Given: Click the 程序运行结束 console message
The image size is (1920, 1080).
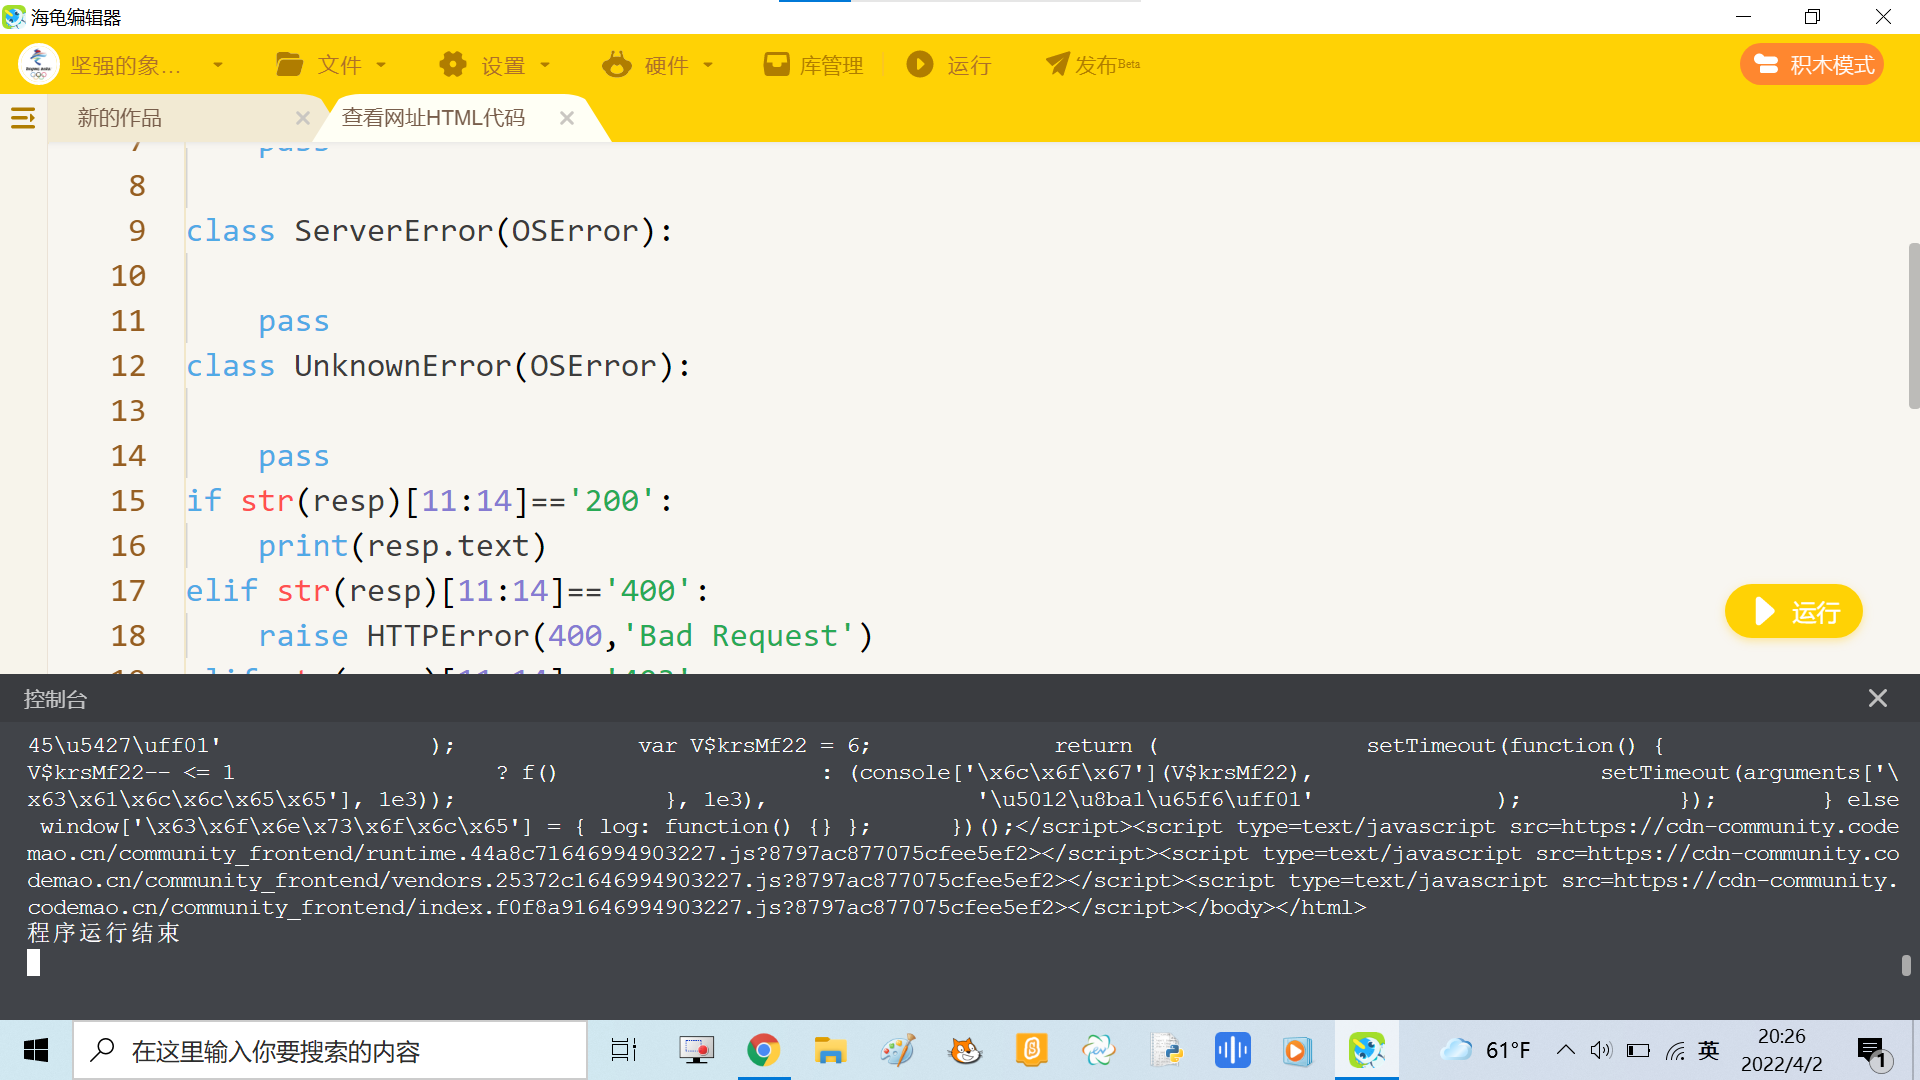Looking at the screenshot, I should pos(104,933).
